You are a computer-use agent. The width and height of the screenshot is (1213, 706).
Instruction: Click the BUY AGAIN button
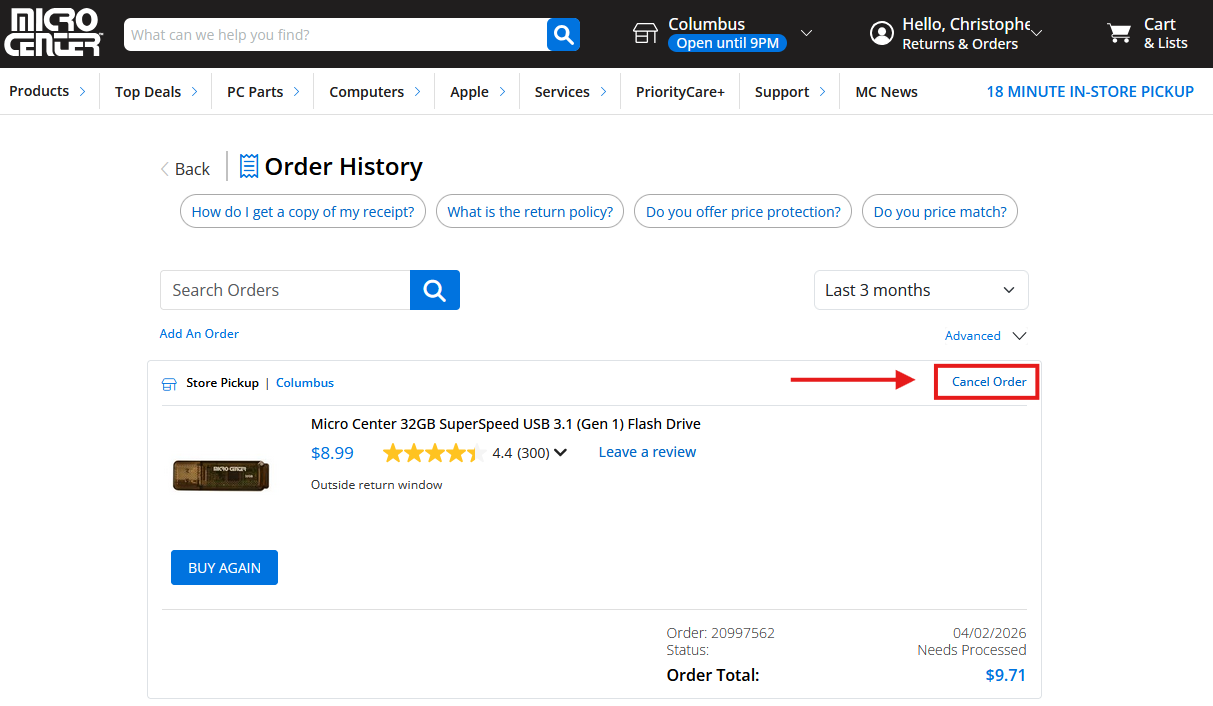pyautogui.click(x=224, y=567)
